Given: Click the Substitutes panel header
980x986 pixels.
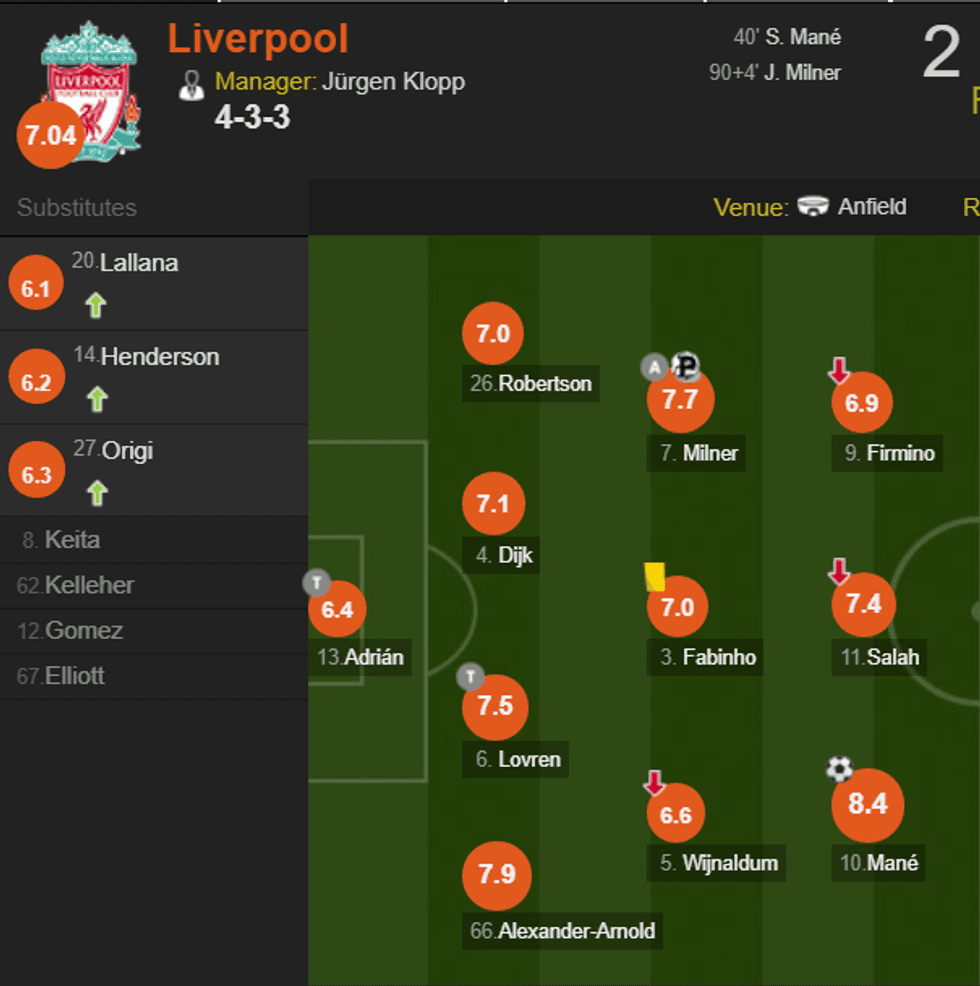Looking at the screenshot, I should tap(77, 208).
